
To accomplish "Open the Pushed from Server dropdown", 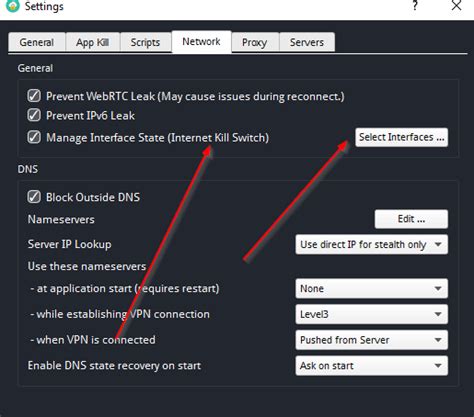I will [x=371, y=340].
